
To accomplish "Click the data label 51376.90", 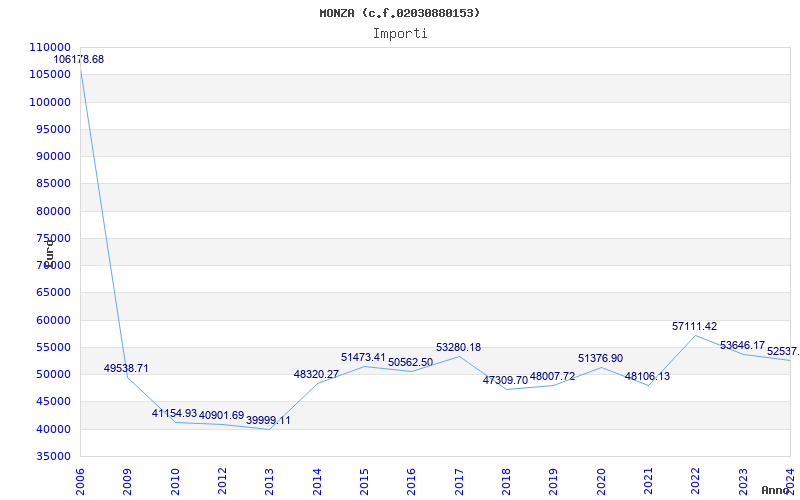I will (601, 359).
